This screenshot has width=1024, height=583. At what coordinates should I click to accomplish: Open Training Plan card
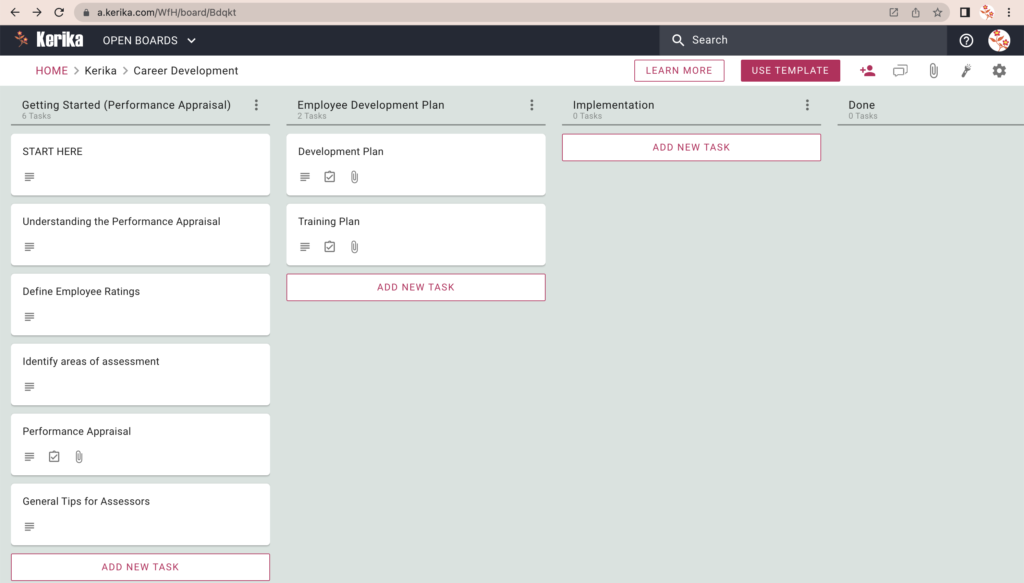tap(416, 234)
